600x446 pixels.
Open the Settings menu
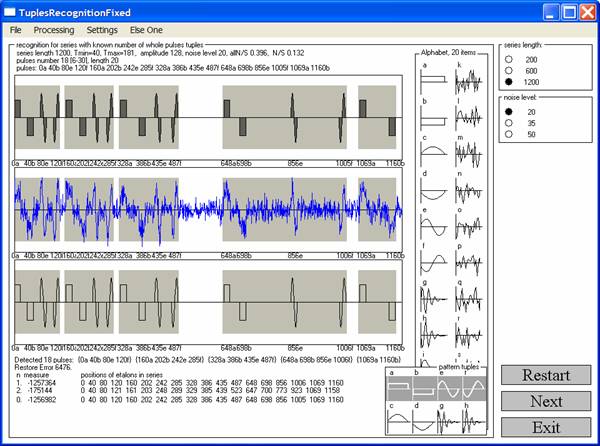pyautogui.click(x=102, y=30)
